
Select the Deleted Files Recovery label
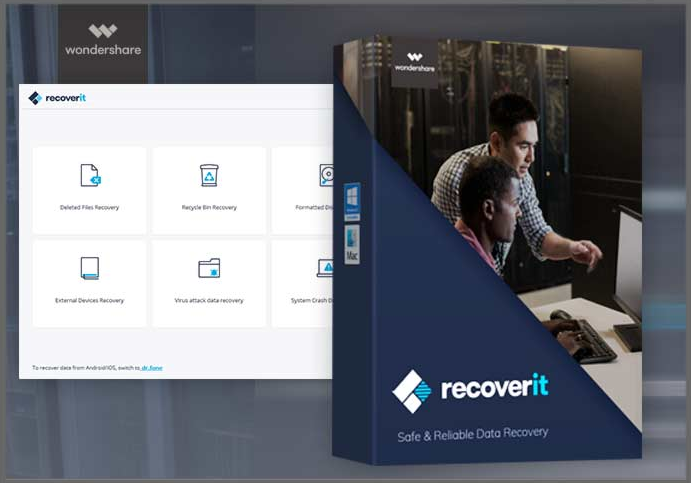coord(89,208)
